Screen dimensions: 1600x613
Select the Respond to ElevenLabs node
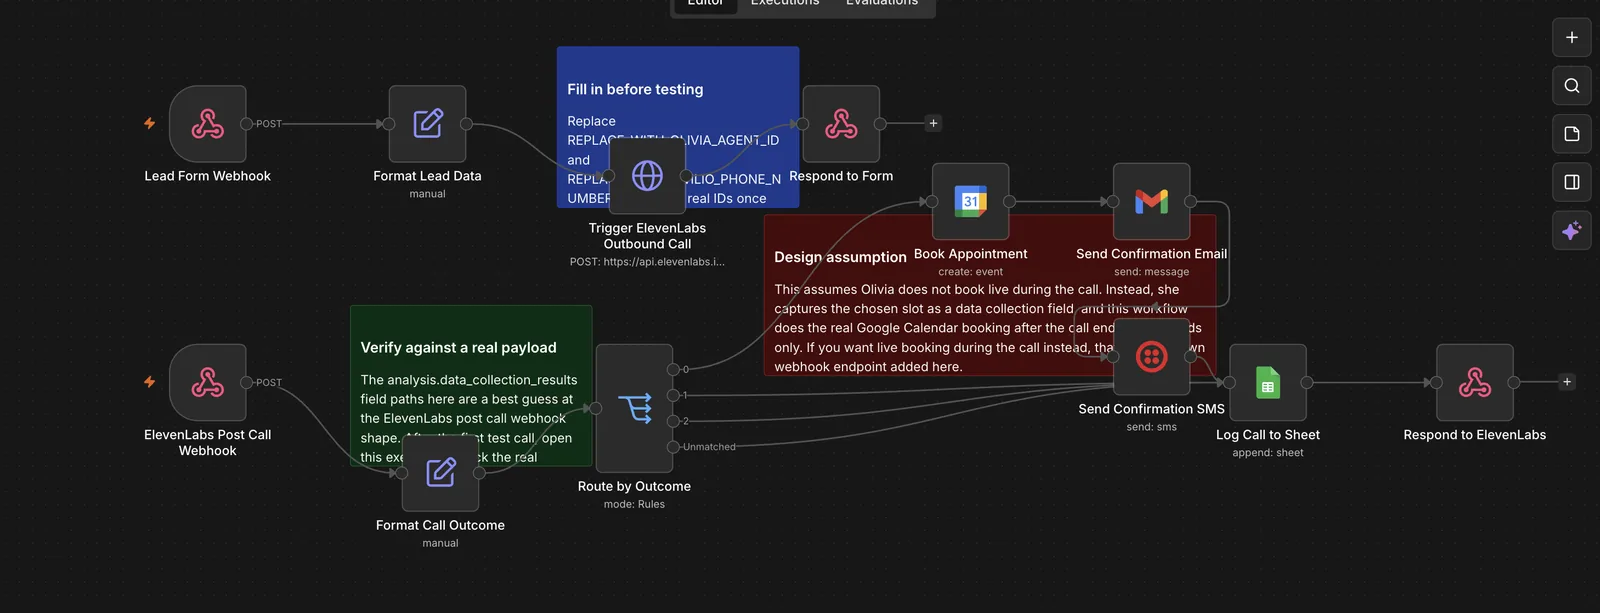click(1474, 382)
